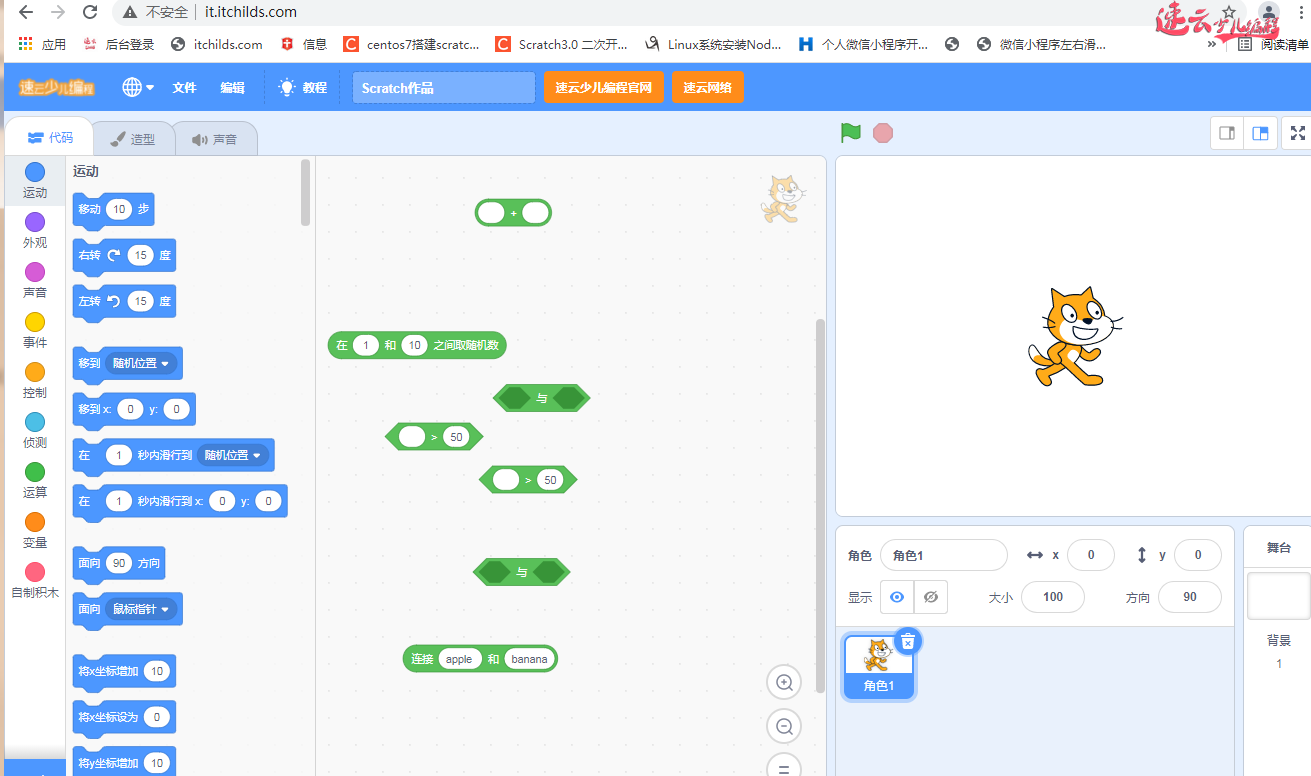Open the 文件 file menu
Screen dimensions: 1311x776
pyautogui.click(x=184, y=87)
